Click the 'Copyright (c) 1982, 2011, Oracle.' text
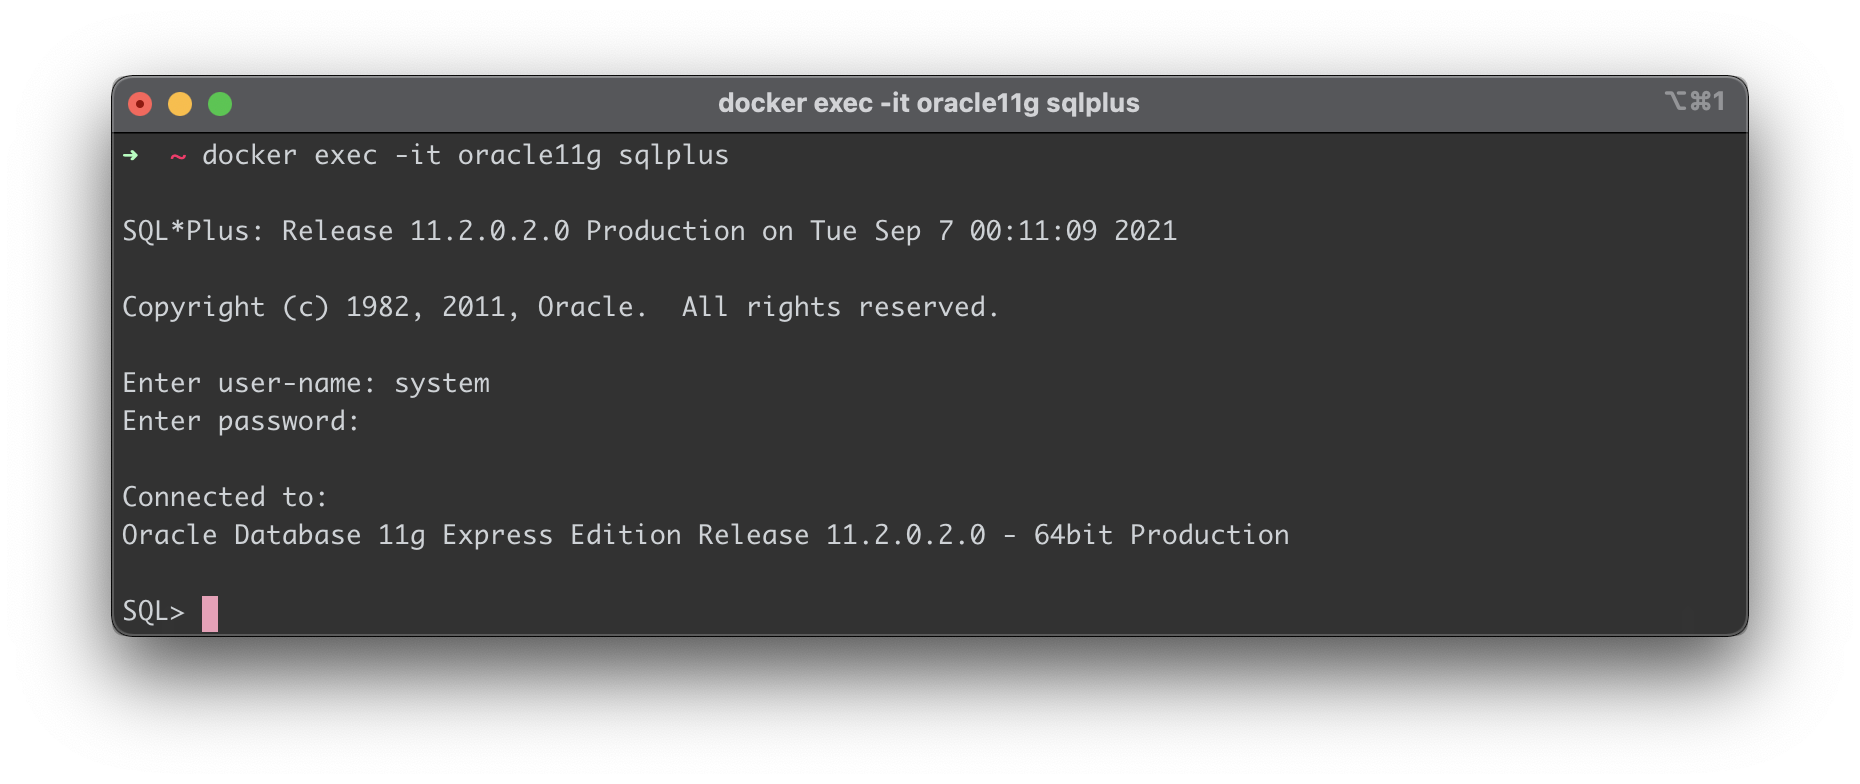This screenshot has width=1860, height=784. pos(384,307)
